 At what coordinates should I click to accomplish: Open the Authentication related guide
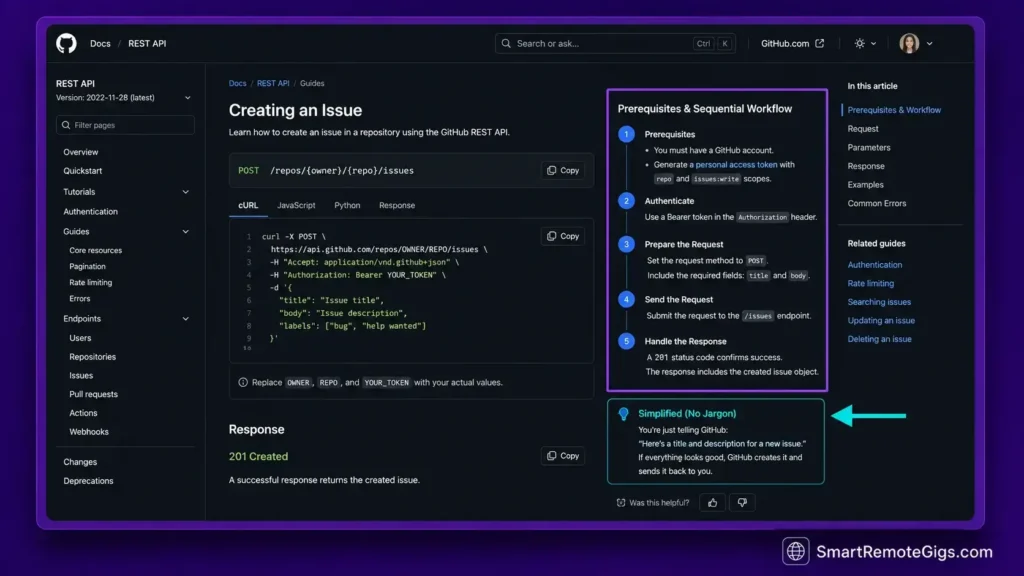874,264
